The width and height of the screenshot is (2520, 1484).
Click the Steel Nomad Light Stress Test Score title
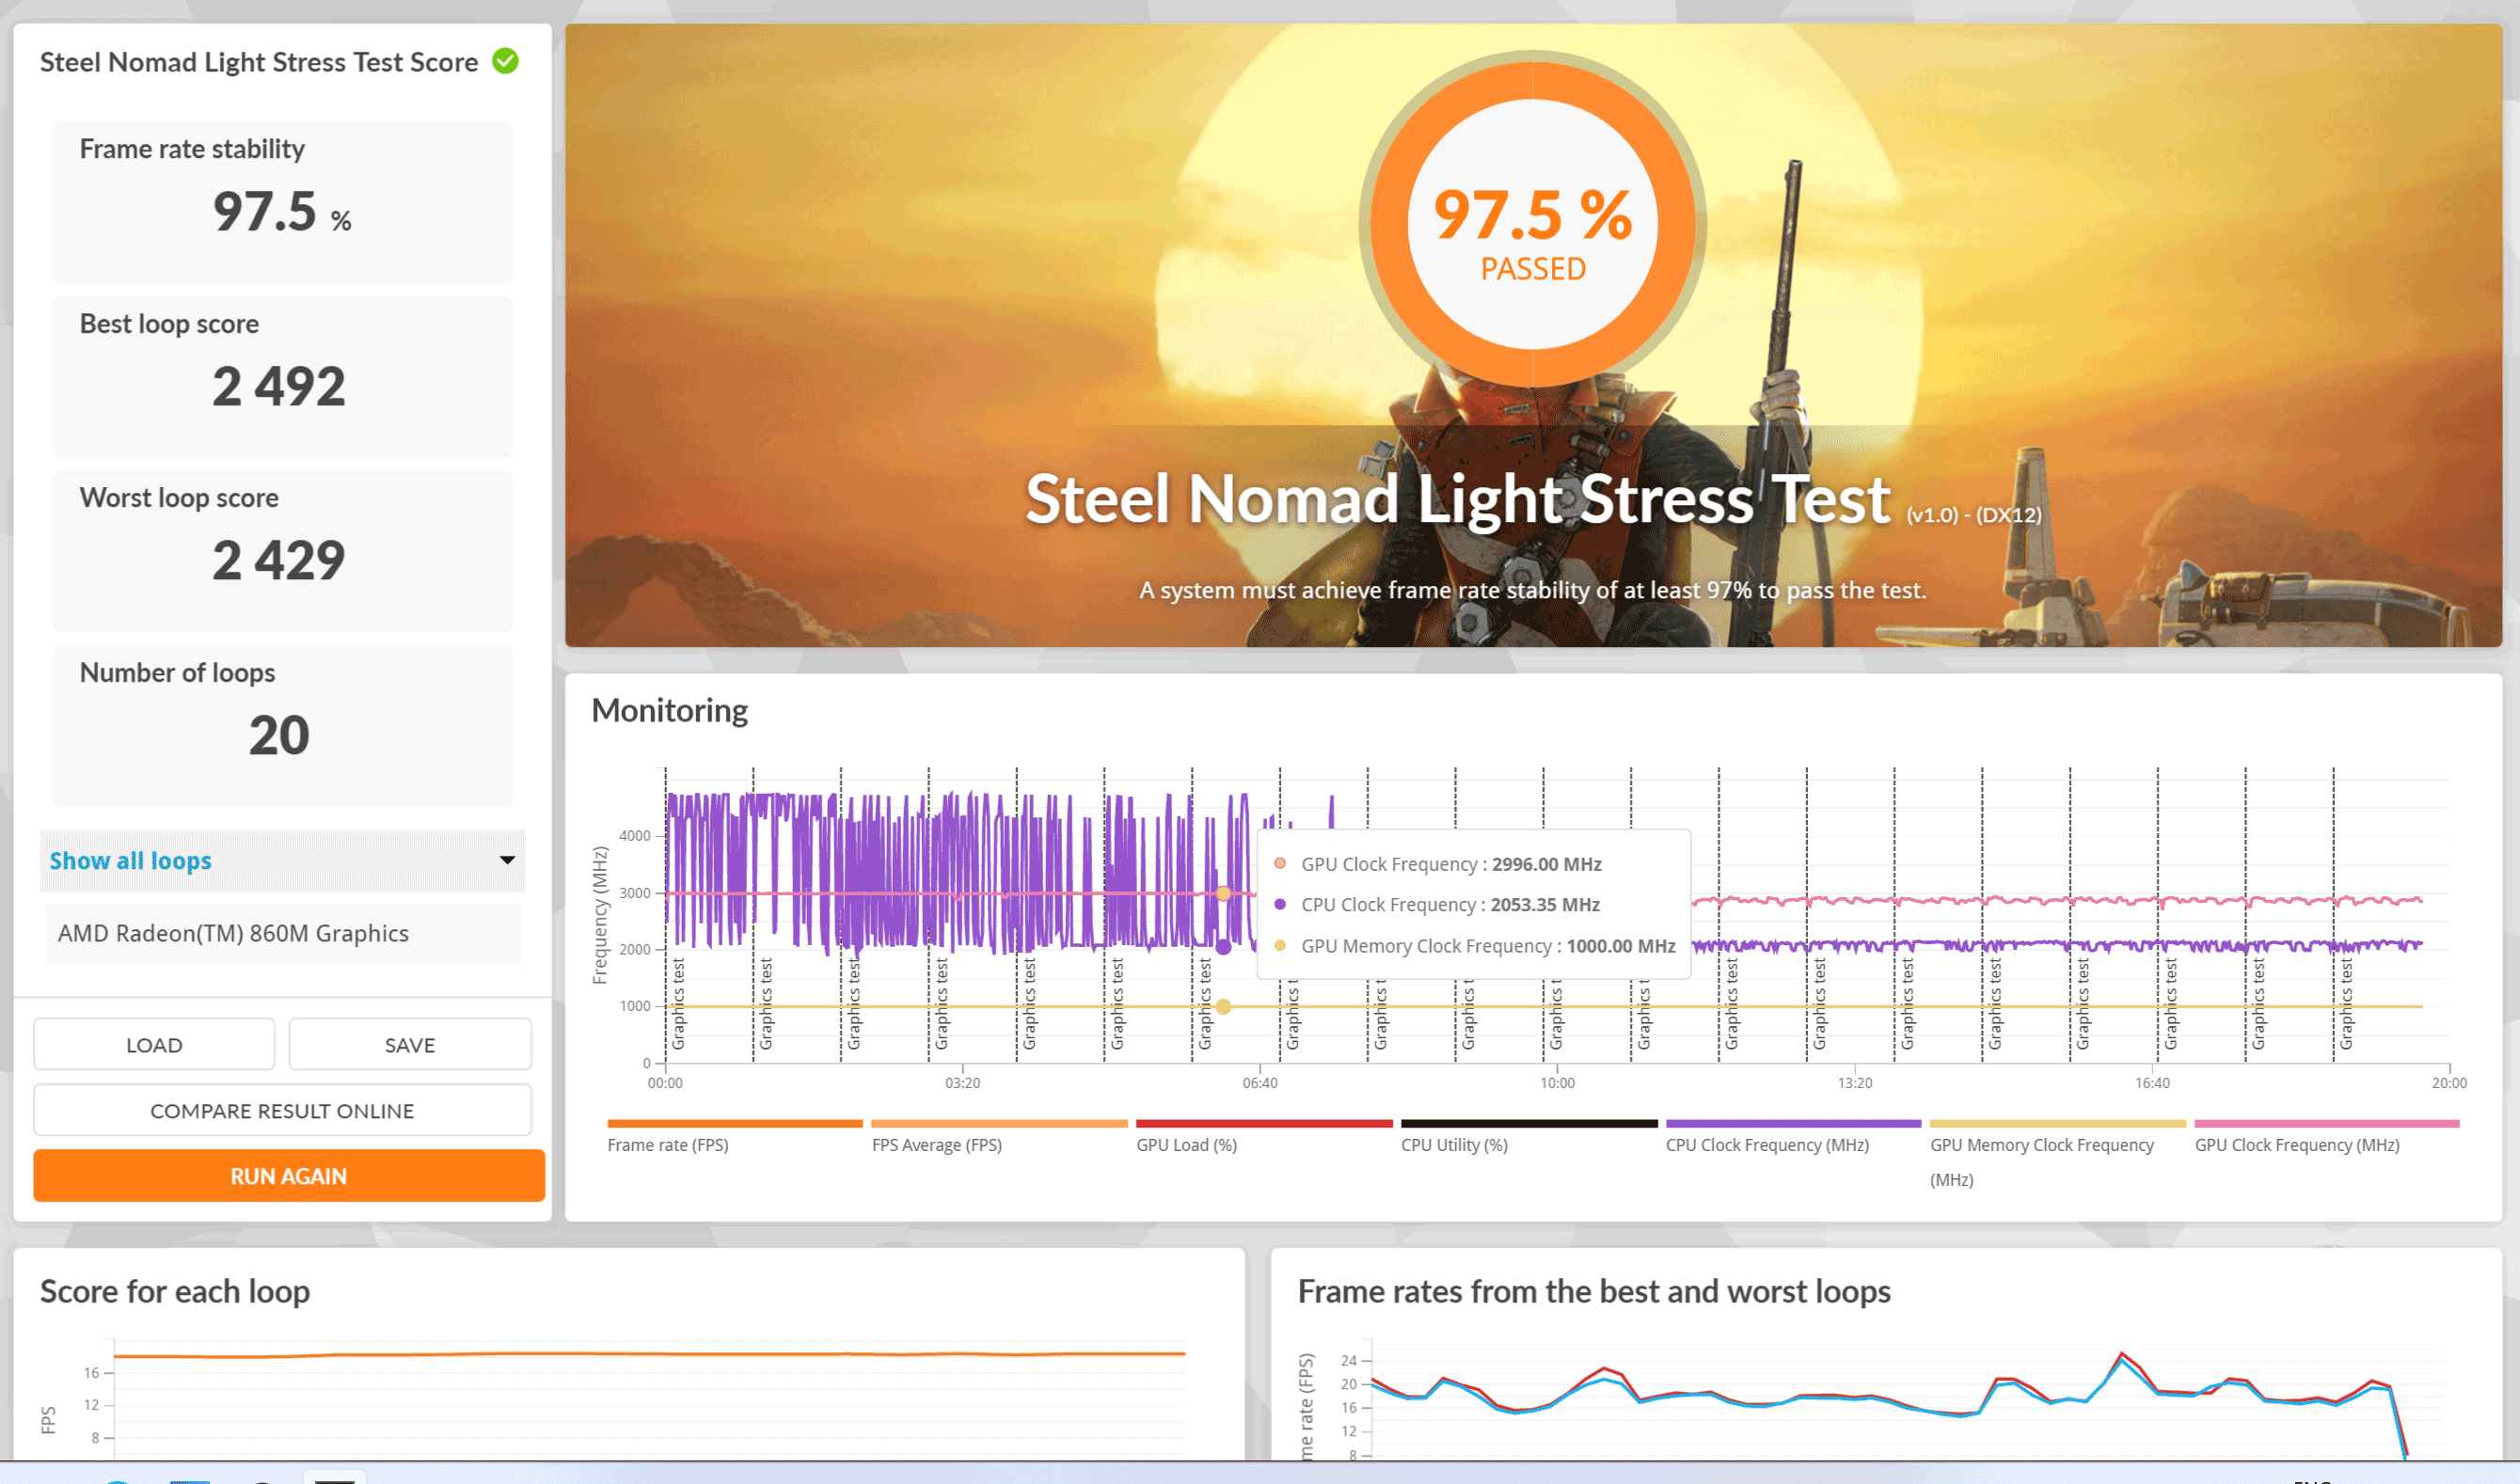pos(259,62)
